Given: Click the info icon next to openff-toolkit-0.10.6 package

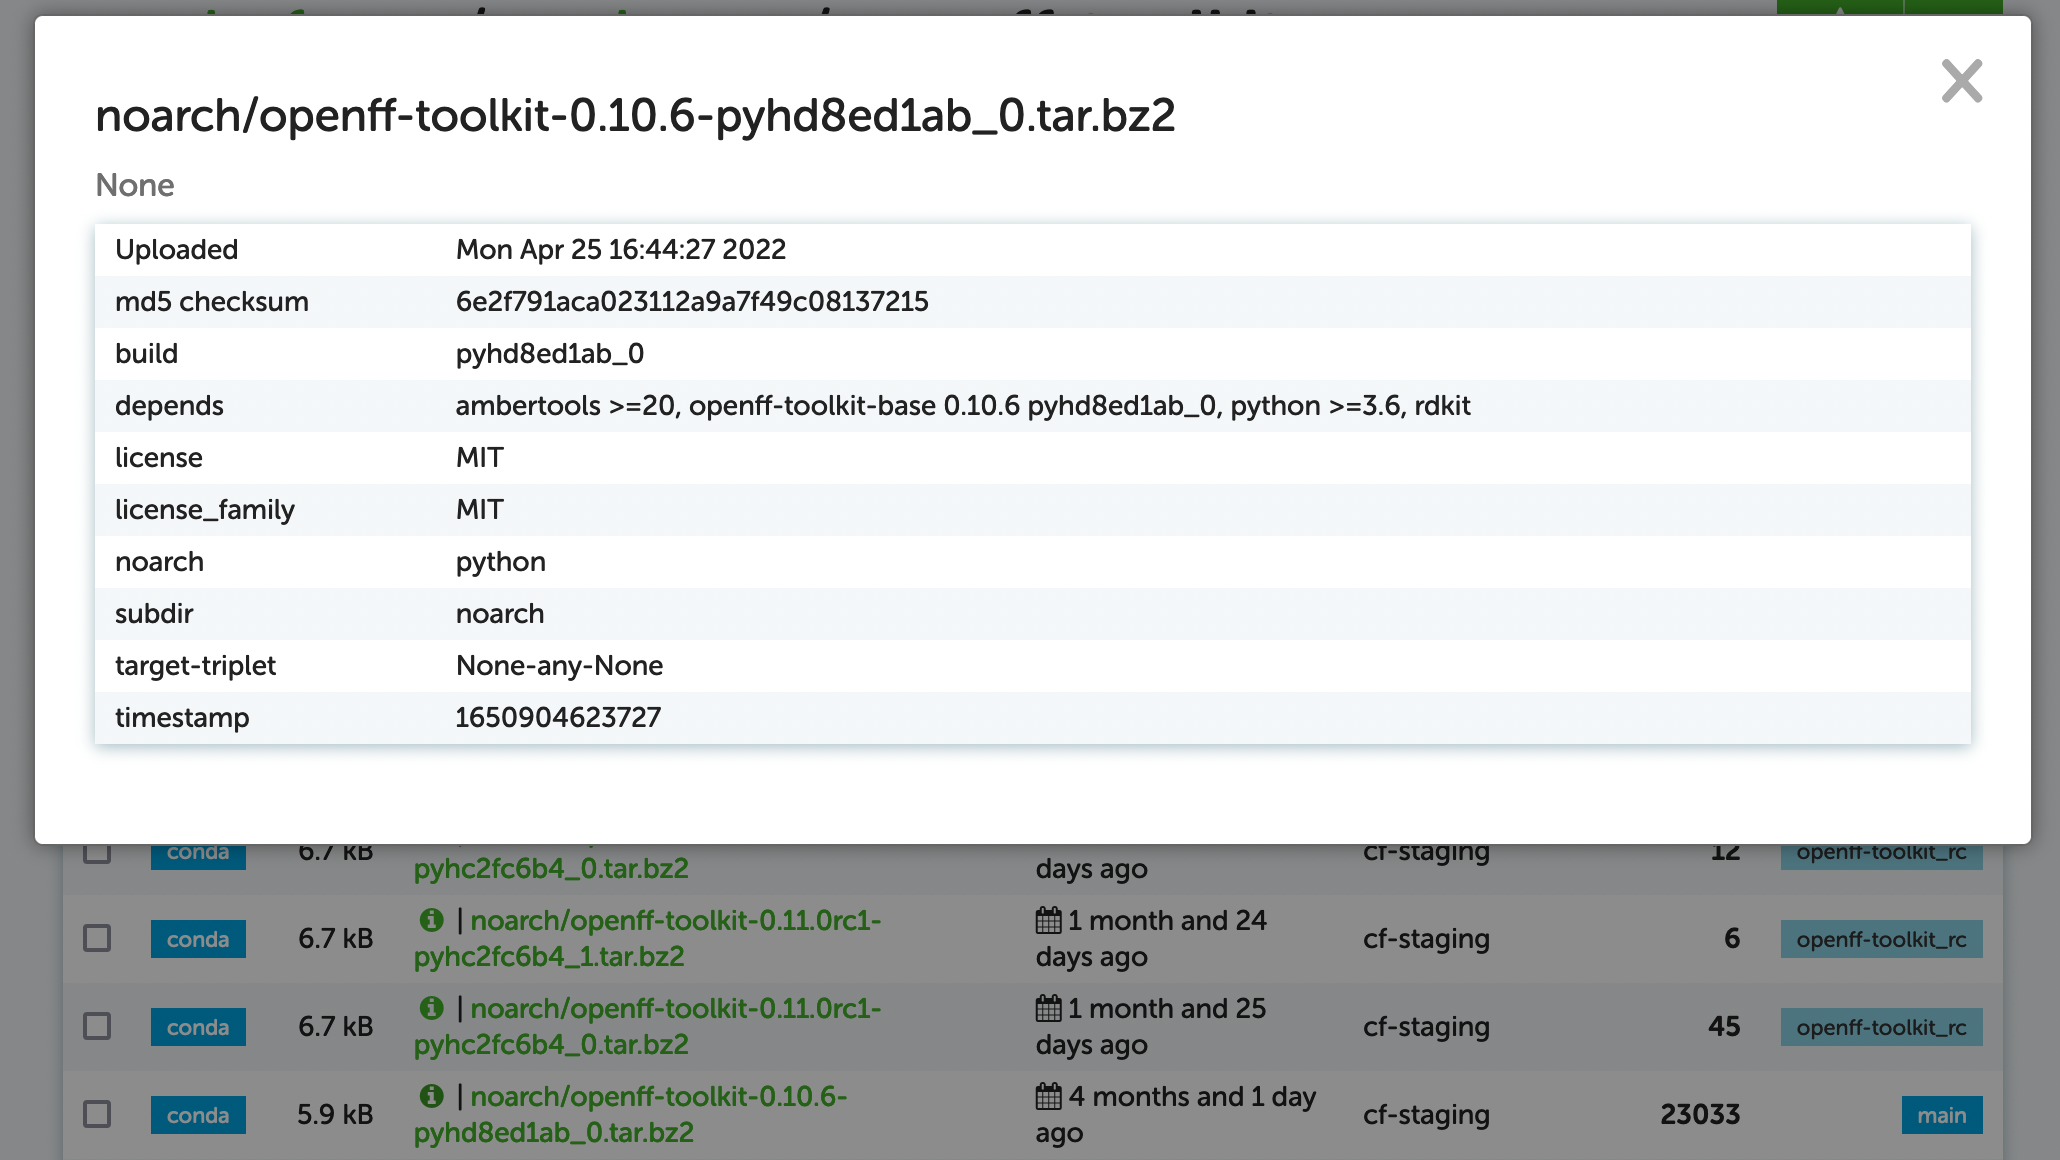Looking at the screenshot, I should 434,1098.
